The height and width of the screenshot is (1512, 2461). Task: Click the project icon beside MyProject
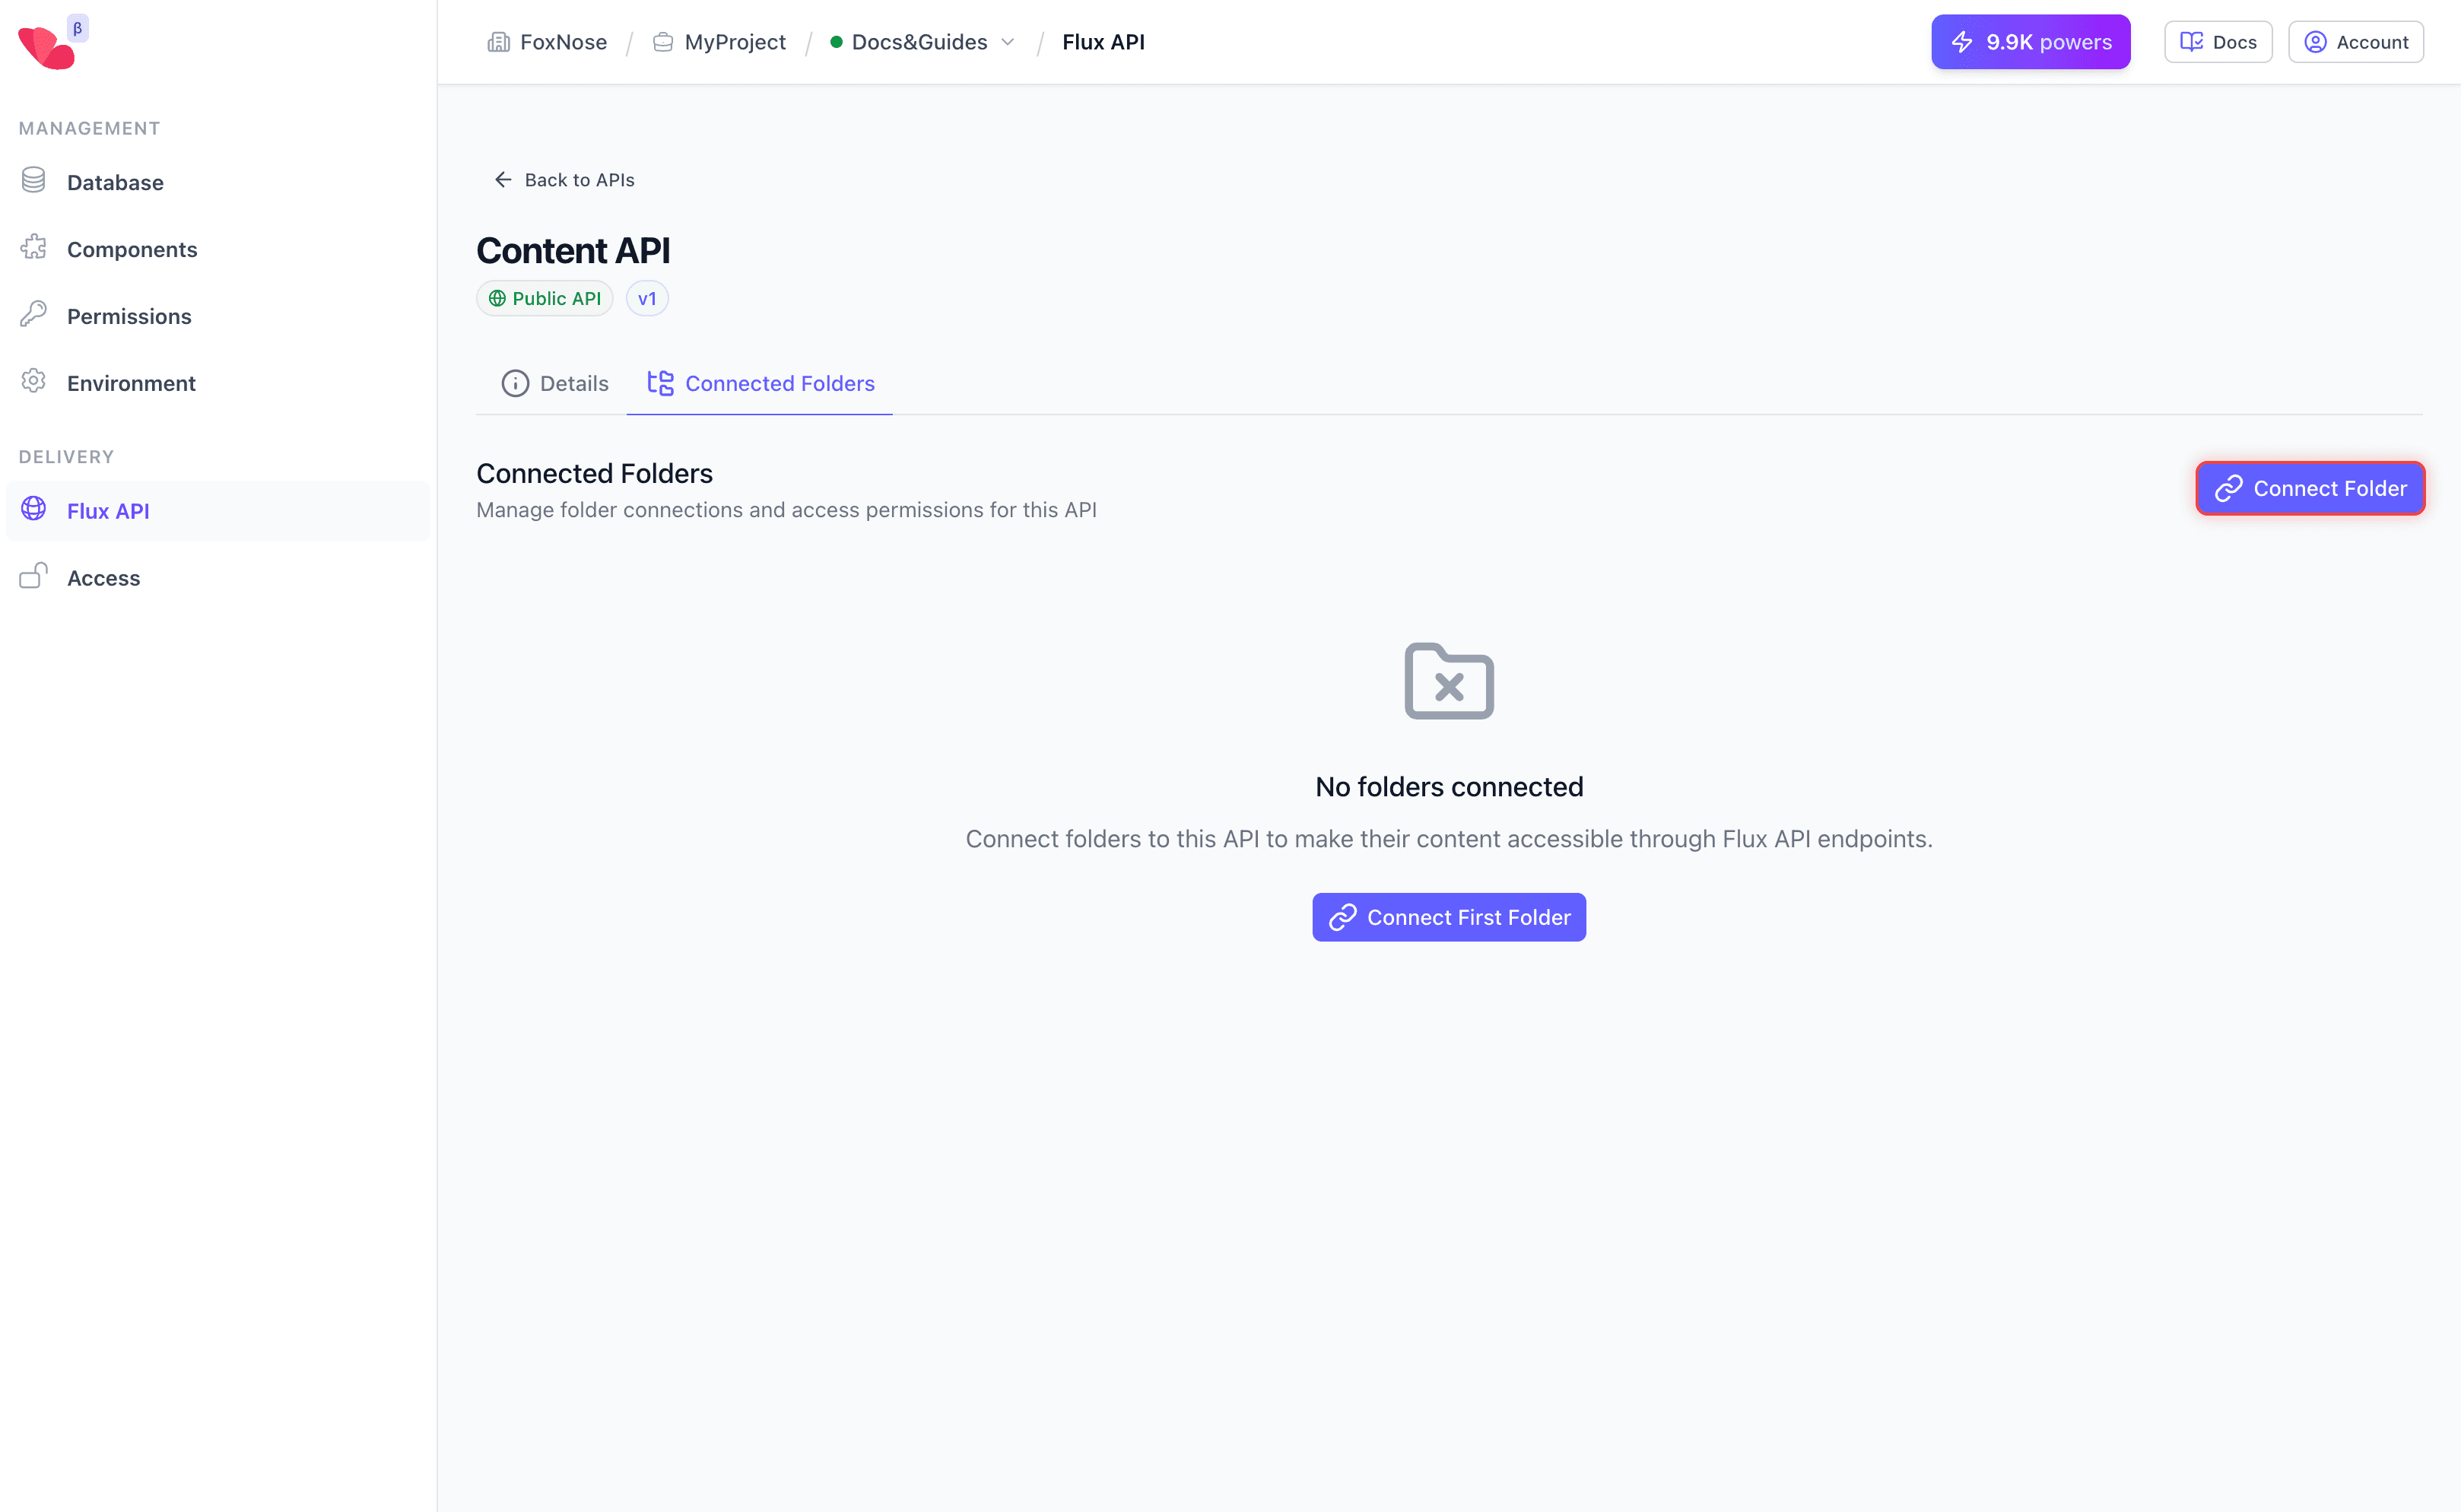click(662, 42)
